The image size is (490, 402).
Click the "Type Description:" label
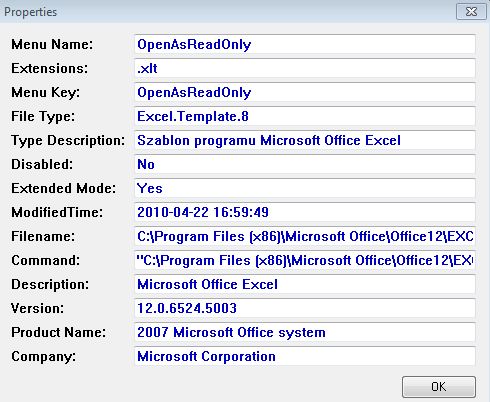pyautogui.click(x=68, y=141)
